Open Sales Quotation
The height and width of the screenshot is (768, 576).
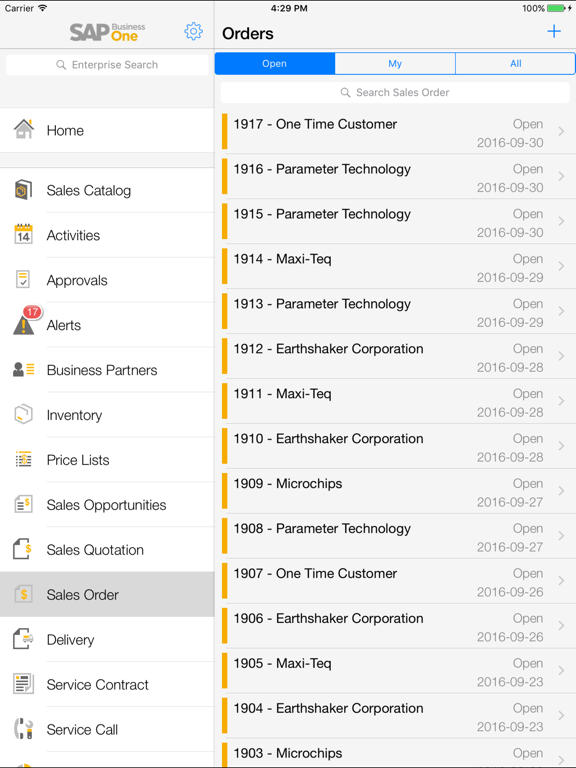[107, 550]
